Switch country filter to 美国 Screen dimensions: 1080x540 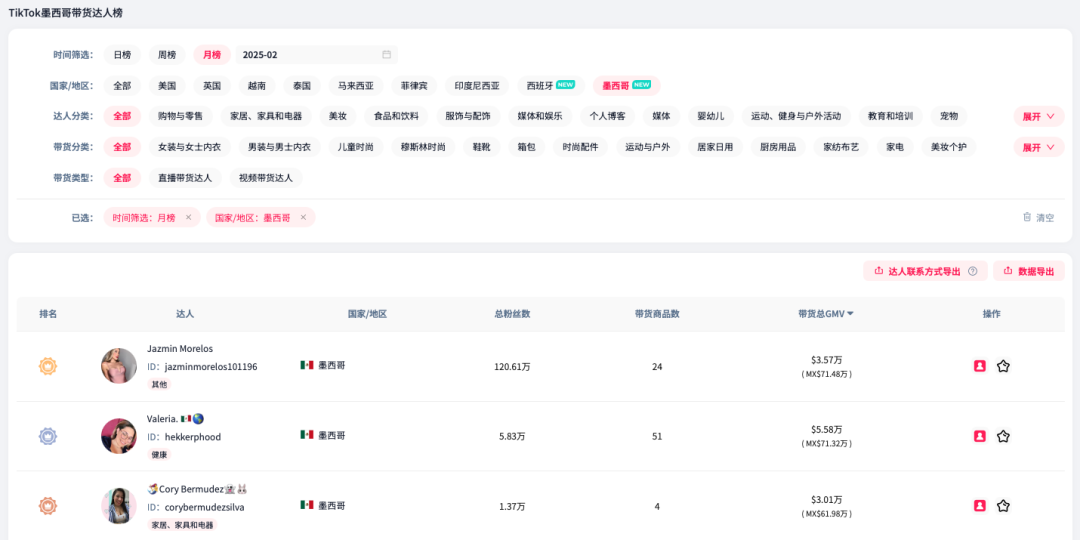167,86
